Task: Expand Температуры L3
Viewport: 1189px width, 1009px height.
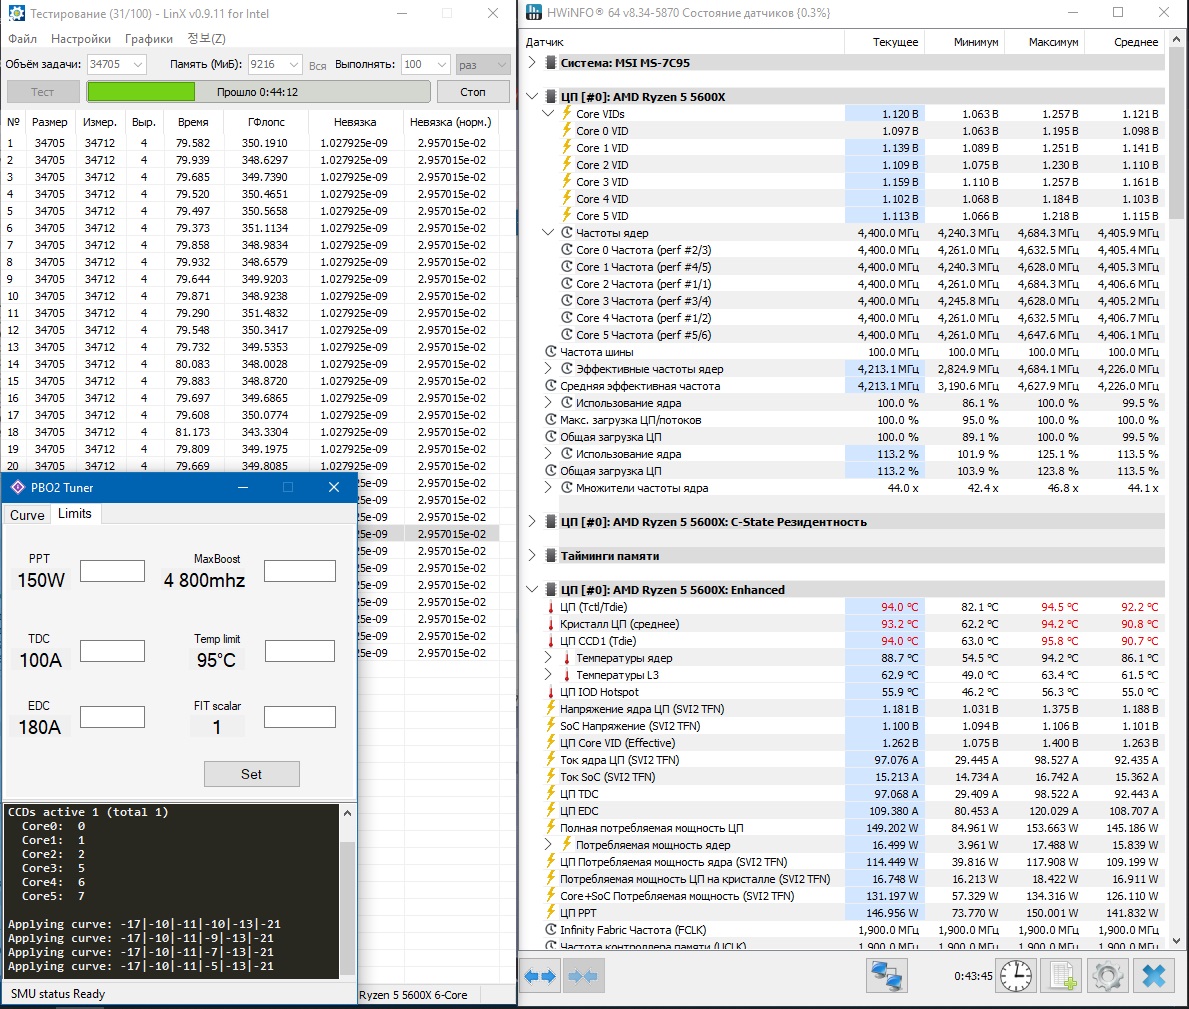Action: click(547, 675)
